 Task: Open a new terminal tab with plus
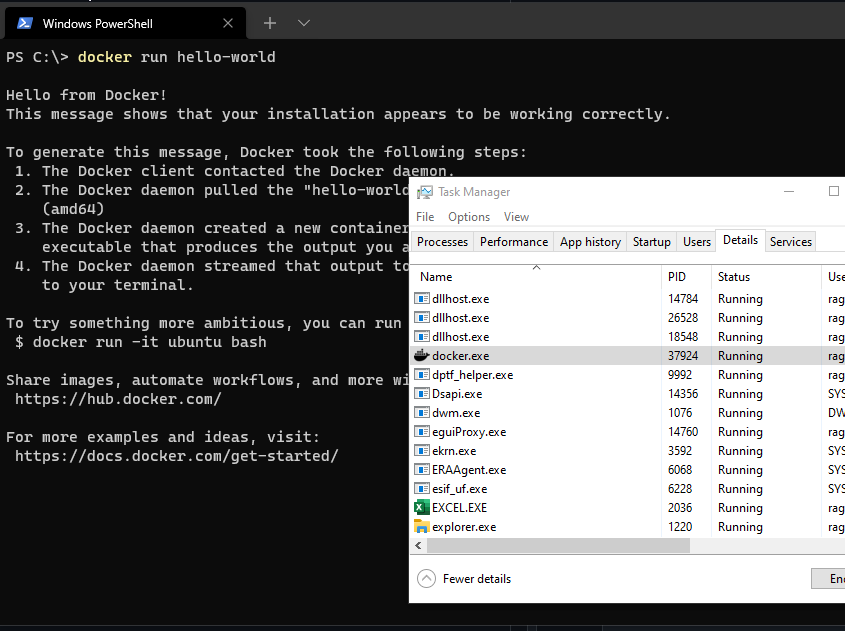click(270, 23)
